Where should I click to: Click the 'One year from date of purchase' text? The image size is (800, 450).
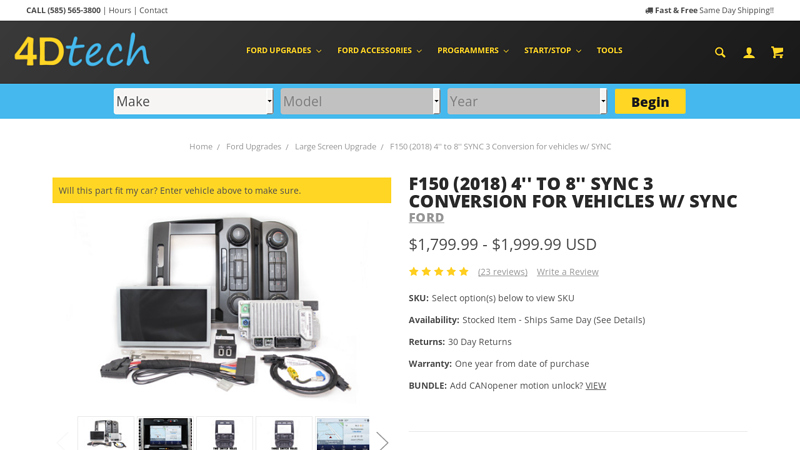[x=522, y=364]
